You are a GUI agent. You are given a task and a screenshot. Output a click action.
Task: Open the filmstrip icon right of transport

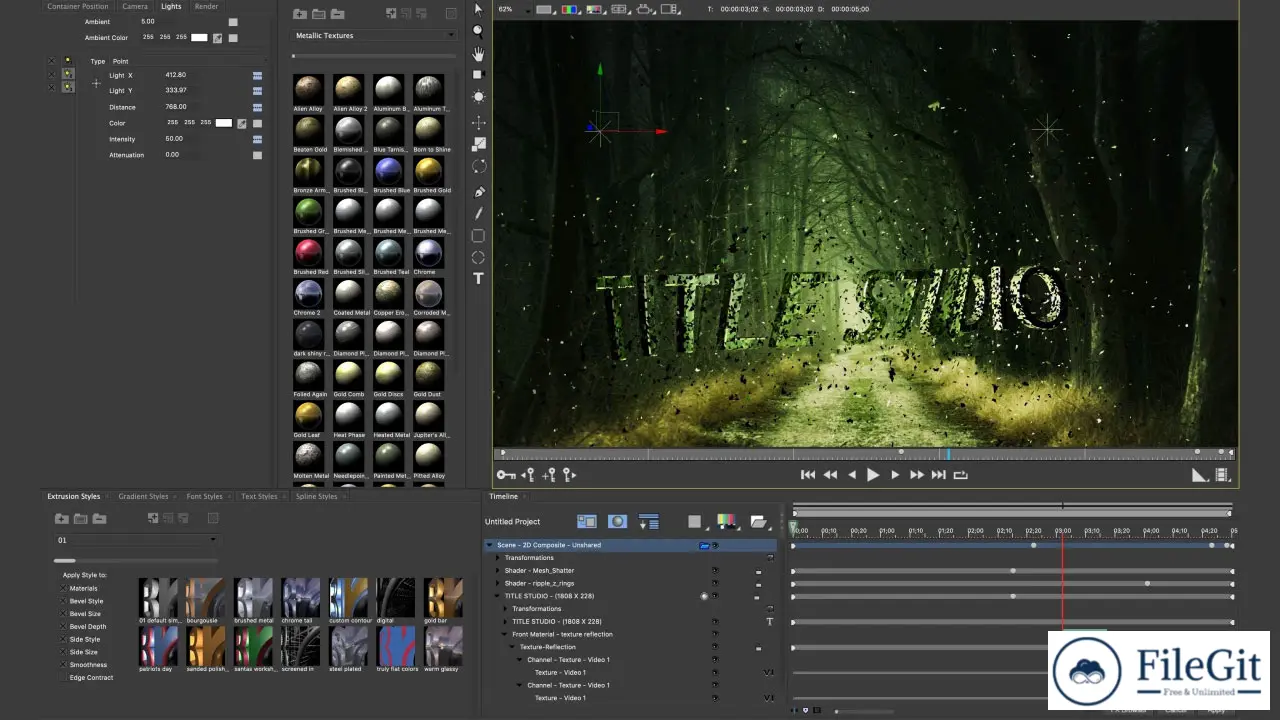point(1222,475)
